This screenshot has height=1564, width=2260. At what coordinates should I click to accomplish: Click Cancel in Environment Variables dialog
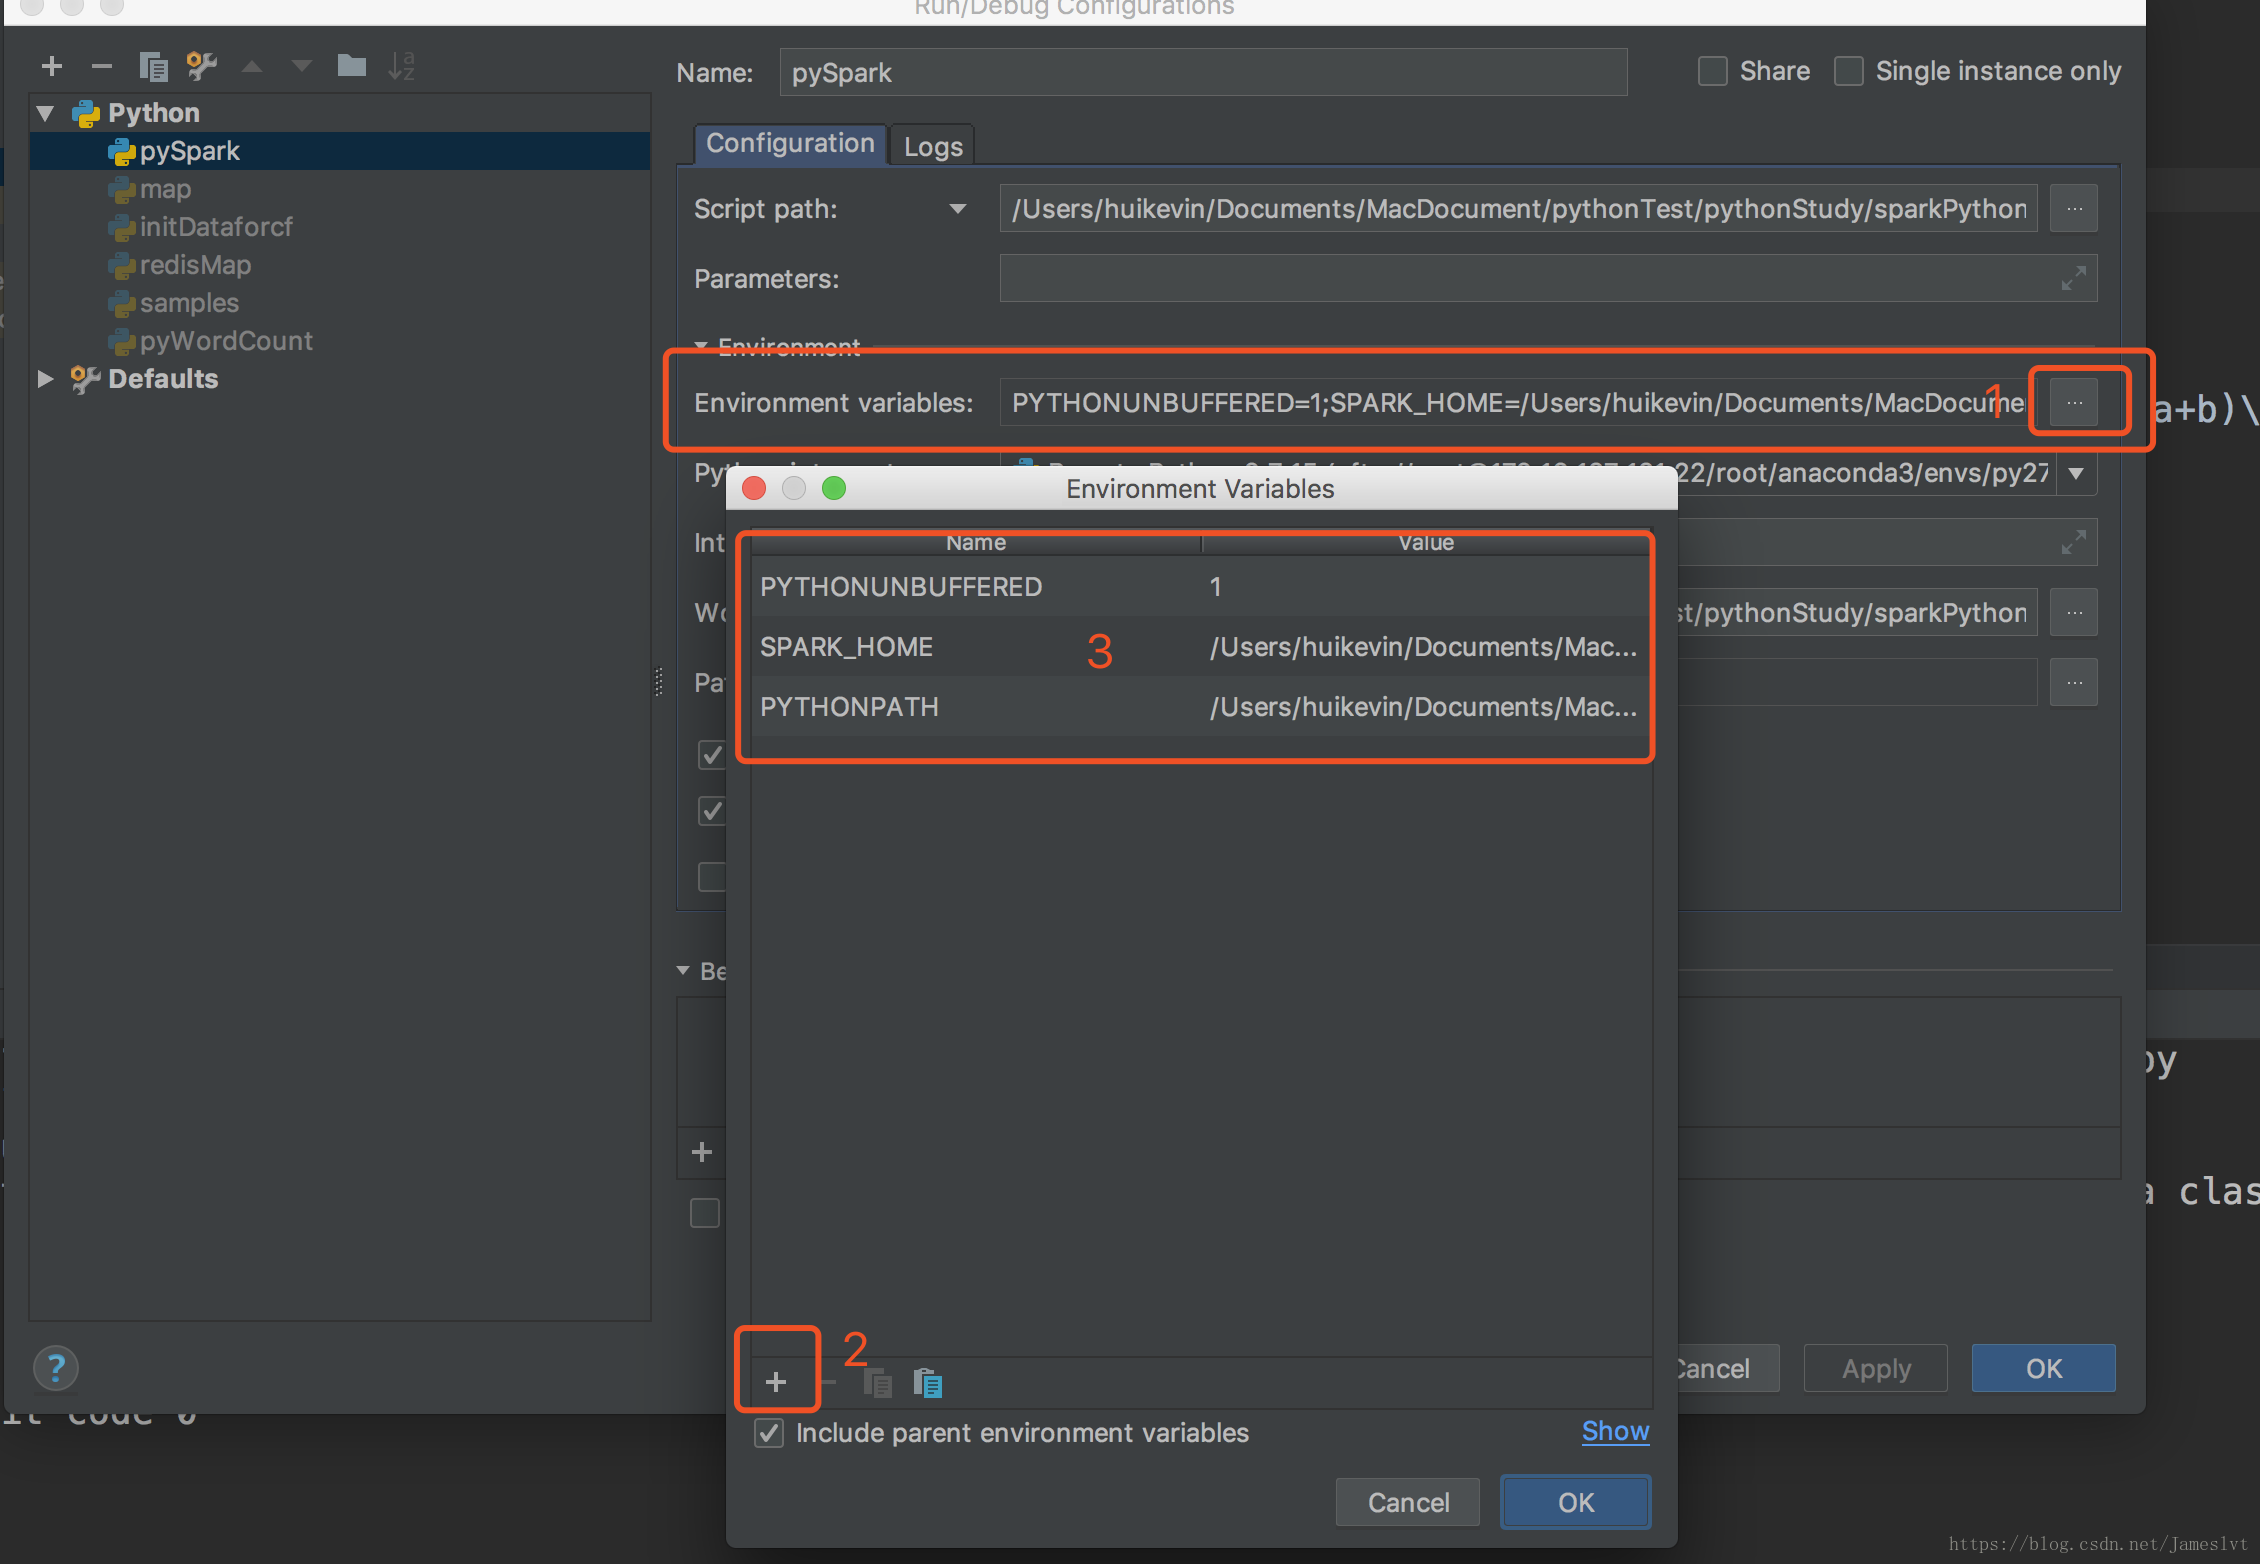click(x=1408, y=1502)
